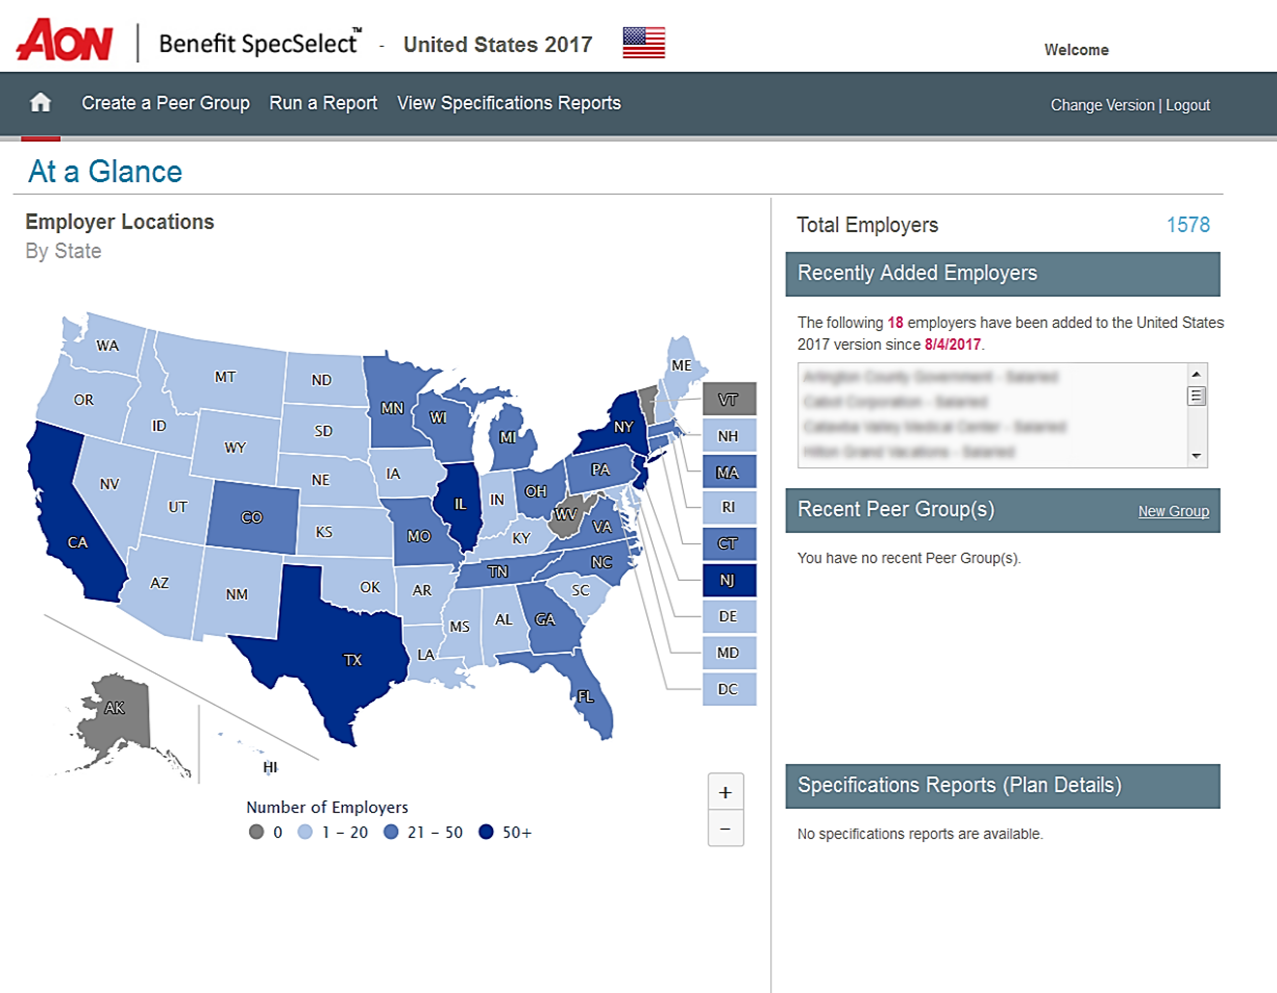Viewport: 1277px width, 993px height.
Task: Select West Virginia on the map
Action: coord(568,514)
